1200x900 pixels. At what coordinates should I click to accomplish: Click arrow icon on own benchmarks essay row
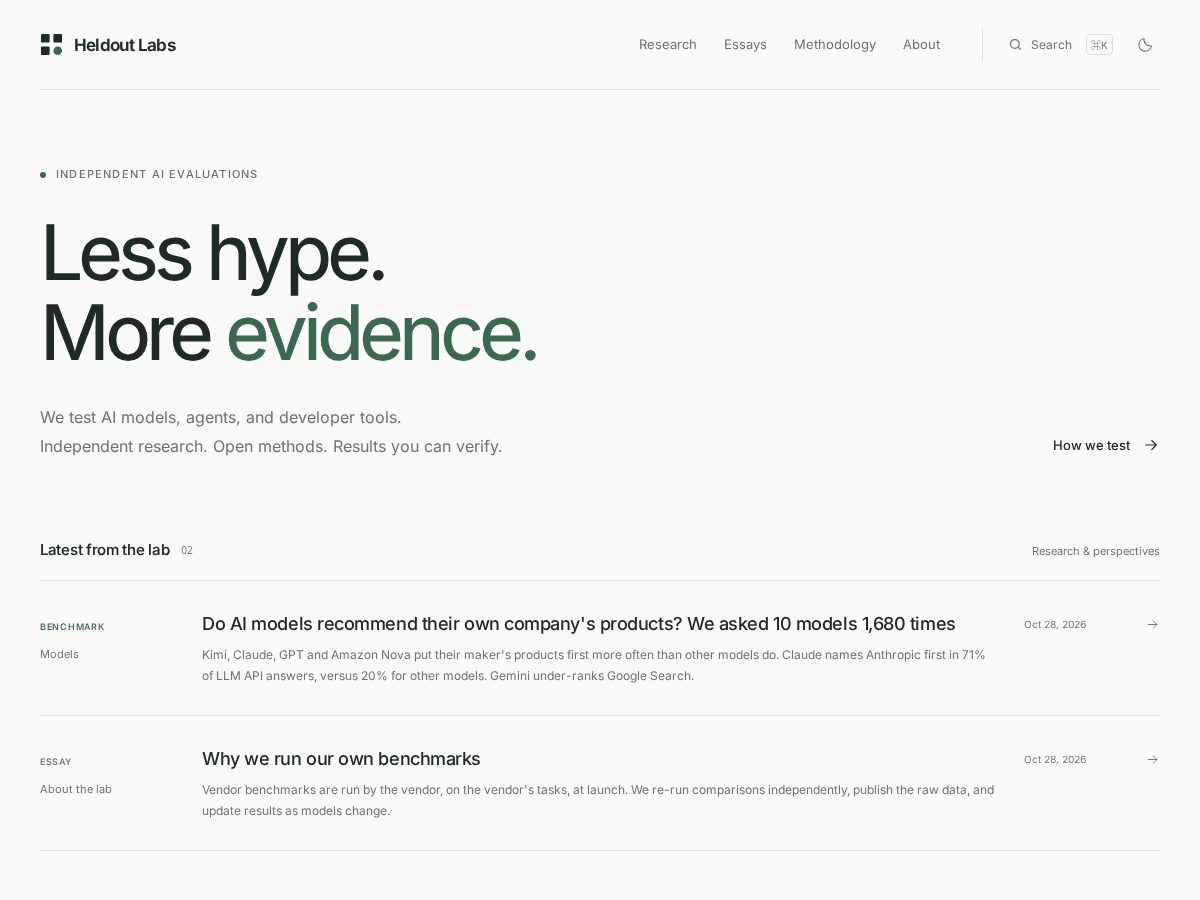1152,759
